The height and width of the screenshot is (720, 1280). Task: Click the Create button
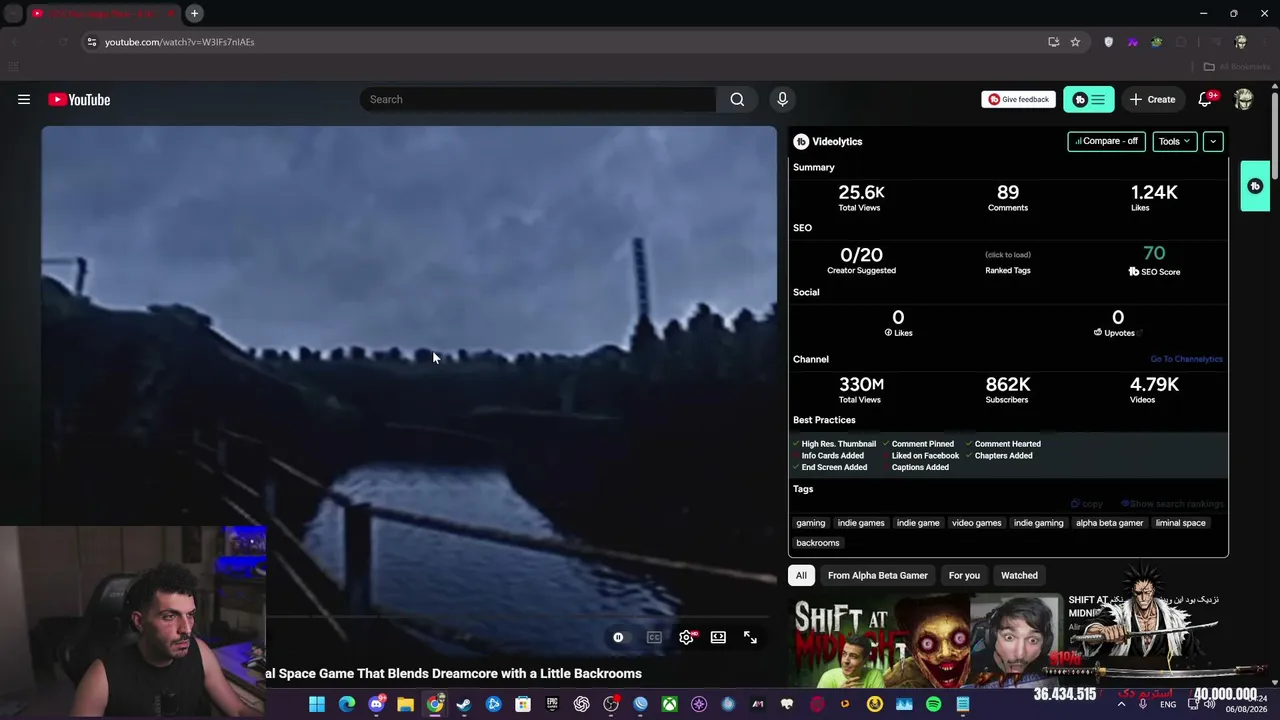pos(1153,99)
